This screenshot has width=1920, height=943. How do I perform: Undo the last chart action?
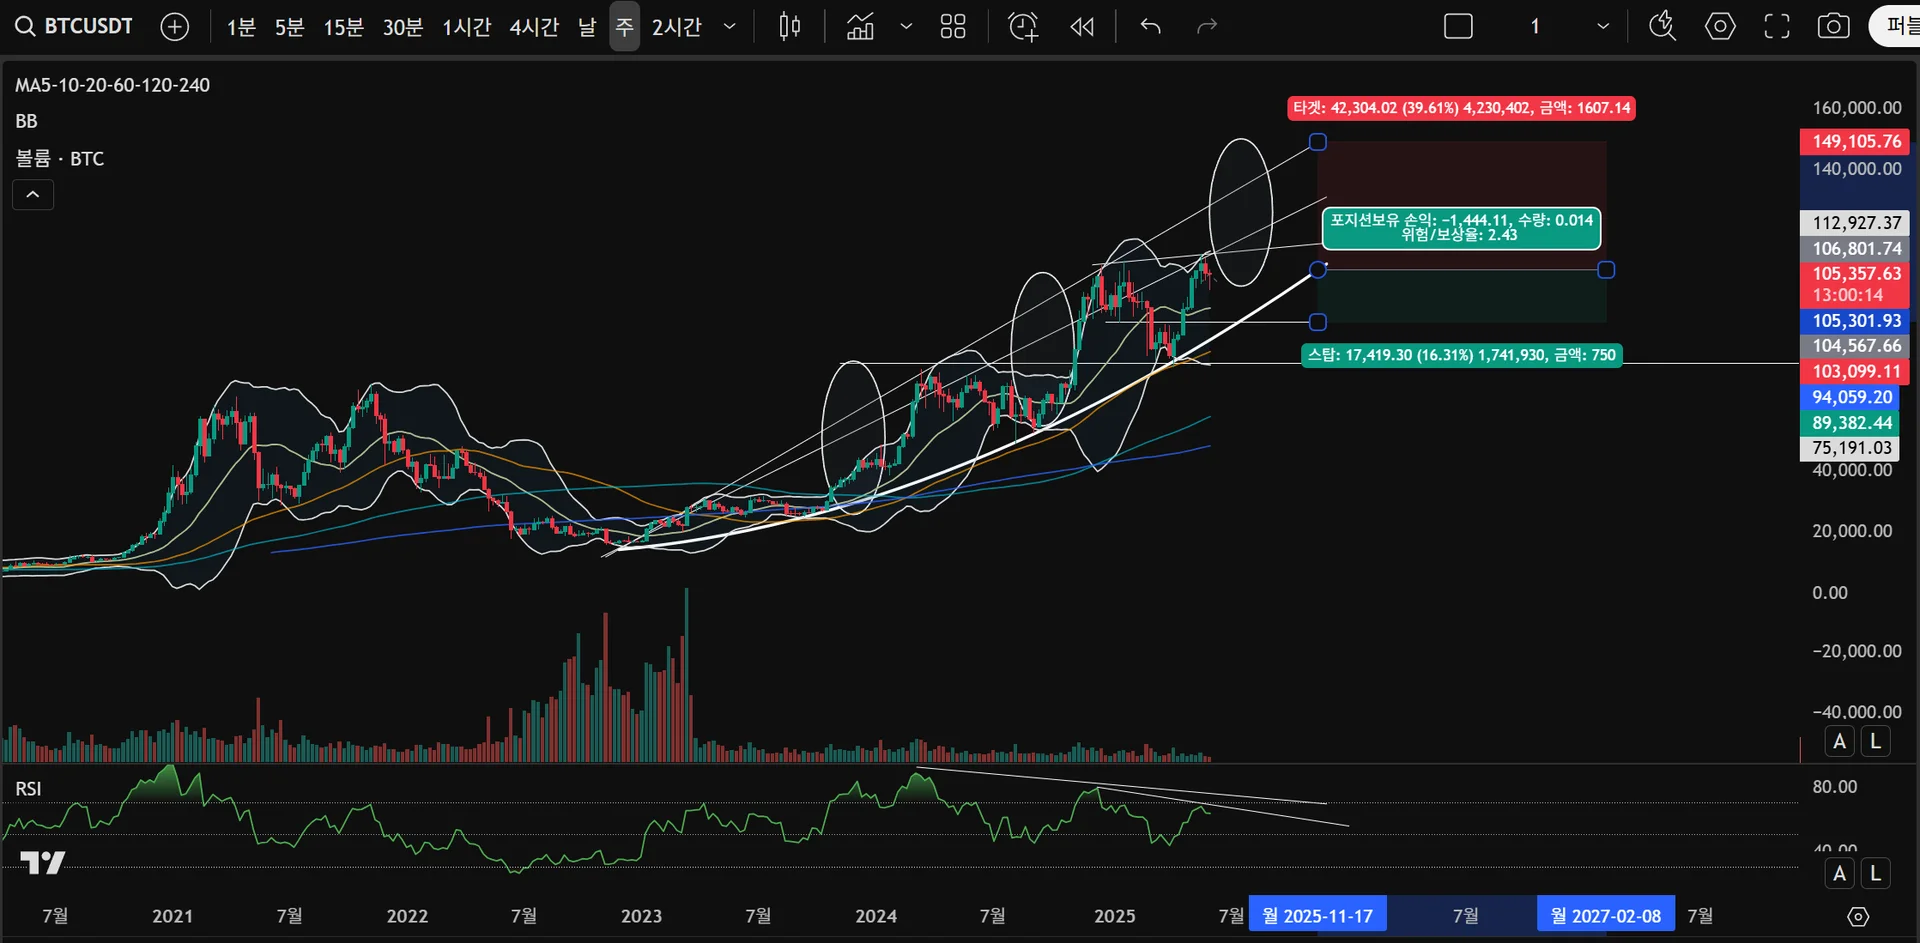click(1151, 27)
